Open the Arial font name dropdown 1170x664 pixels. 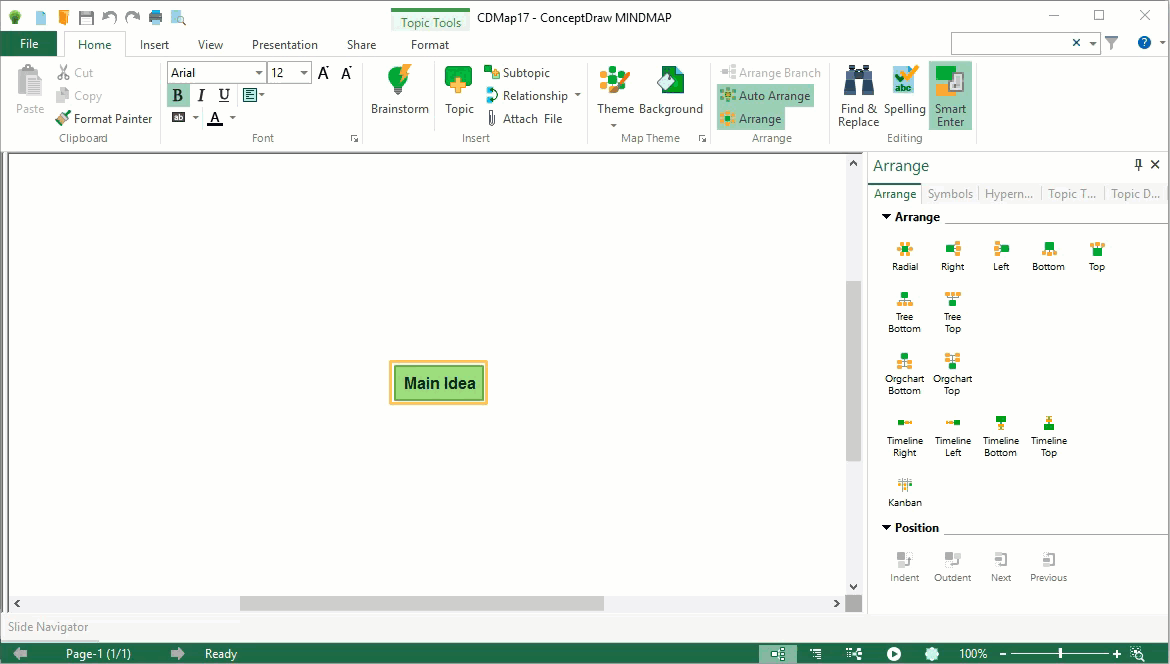click(x=259, y=72)
